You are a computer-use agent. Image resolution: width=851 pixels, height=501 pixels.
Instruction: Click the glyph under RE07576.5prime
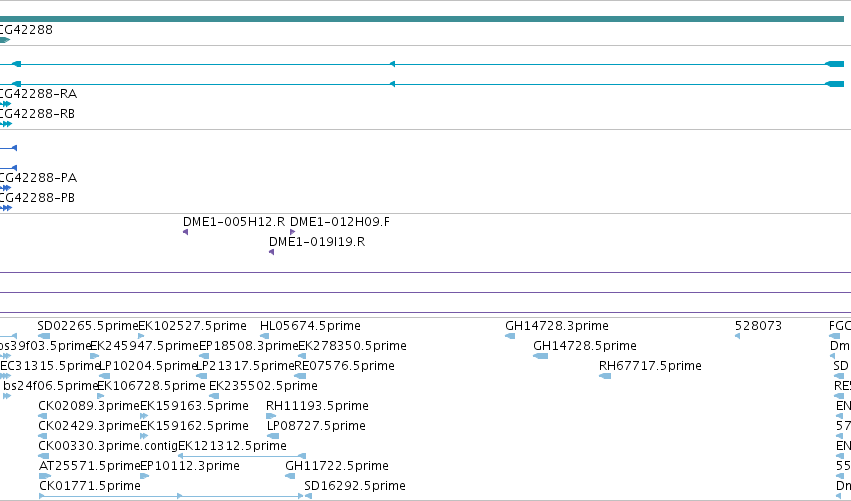point(300,376)
